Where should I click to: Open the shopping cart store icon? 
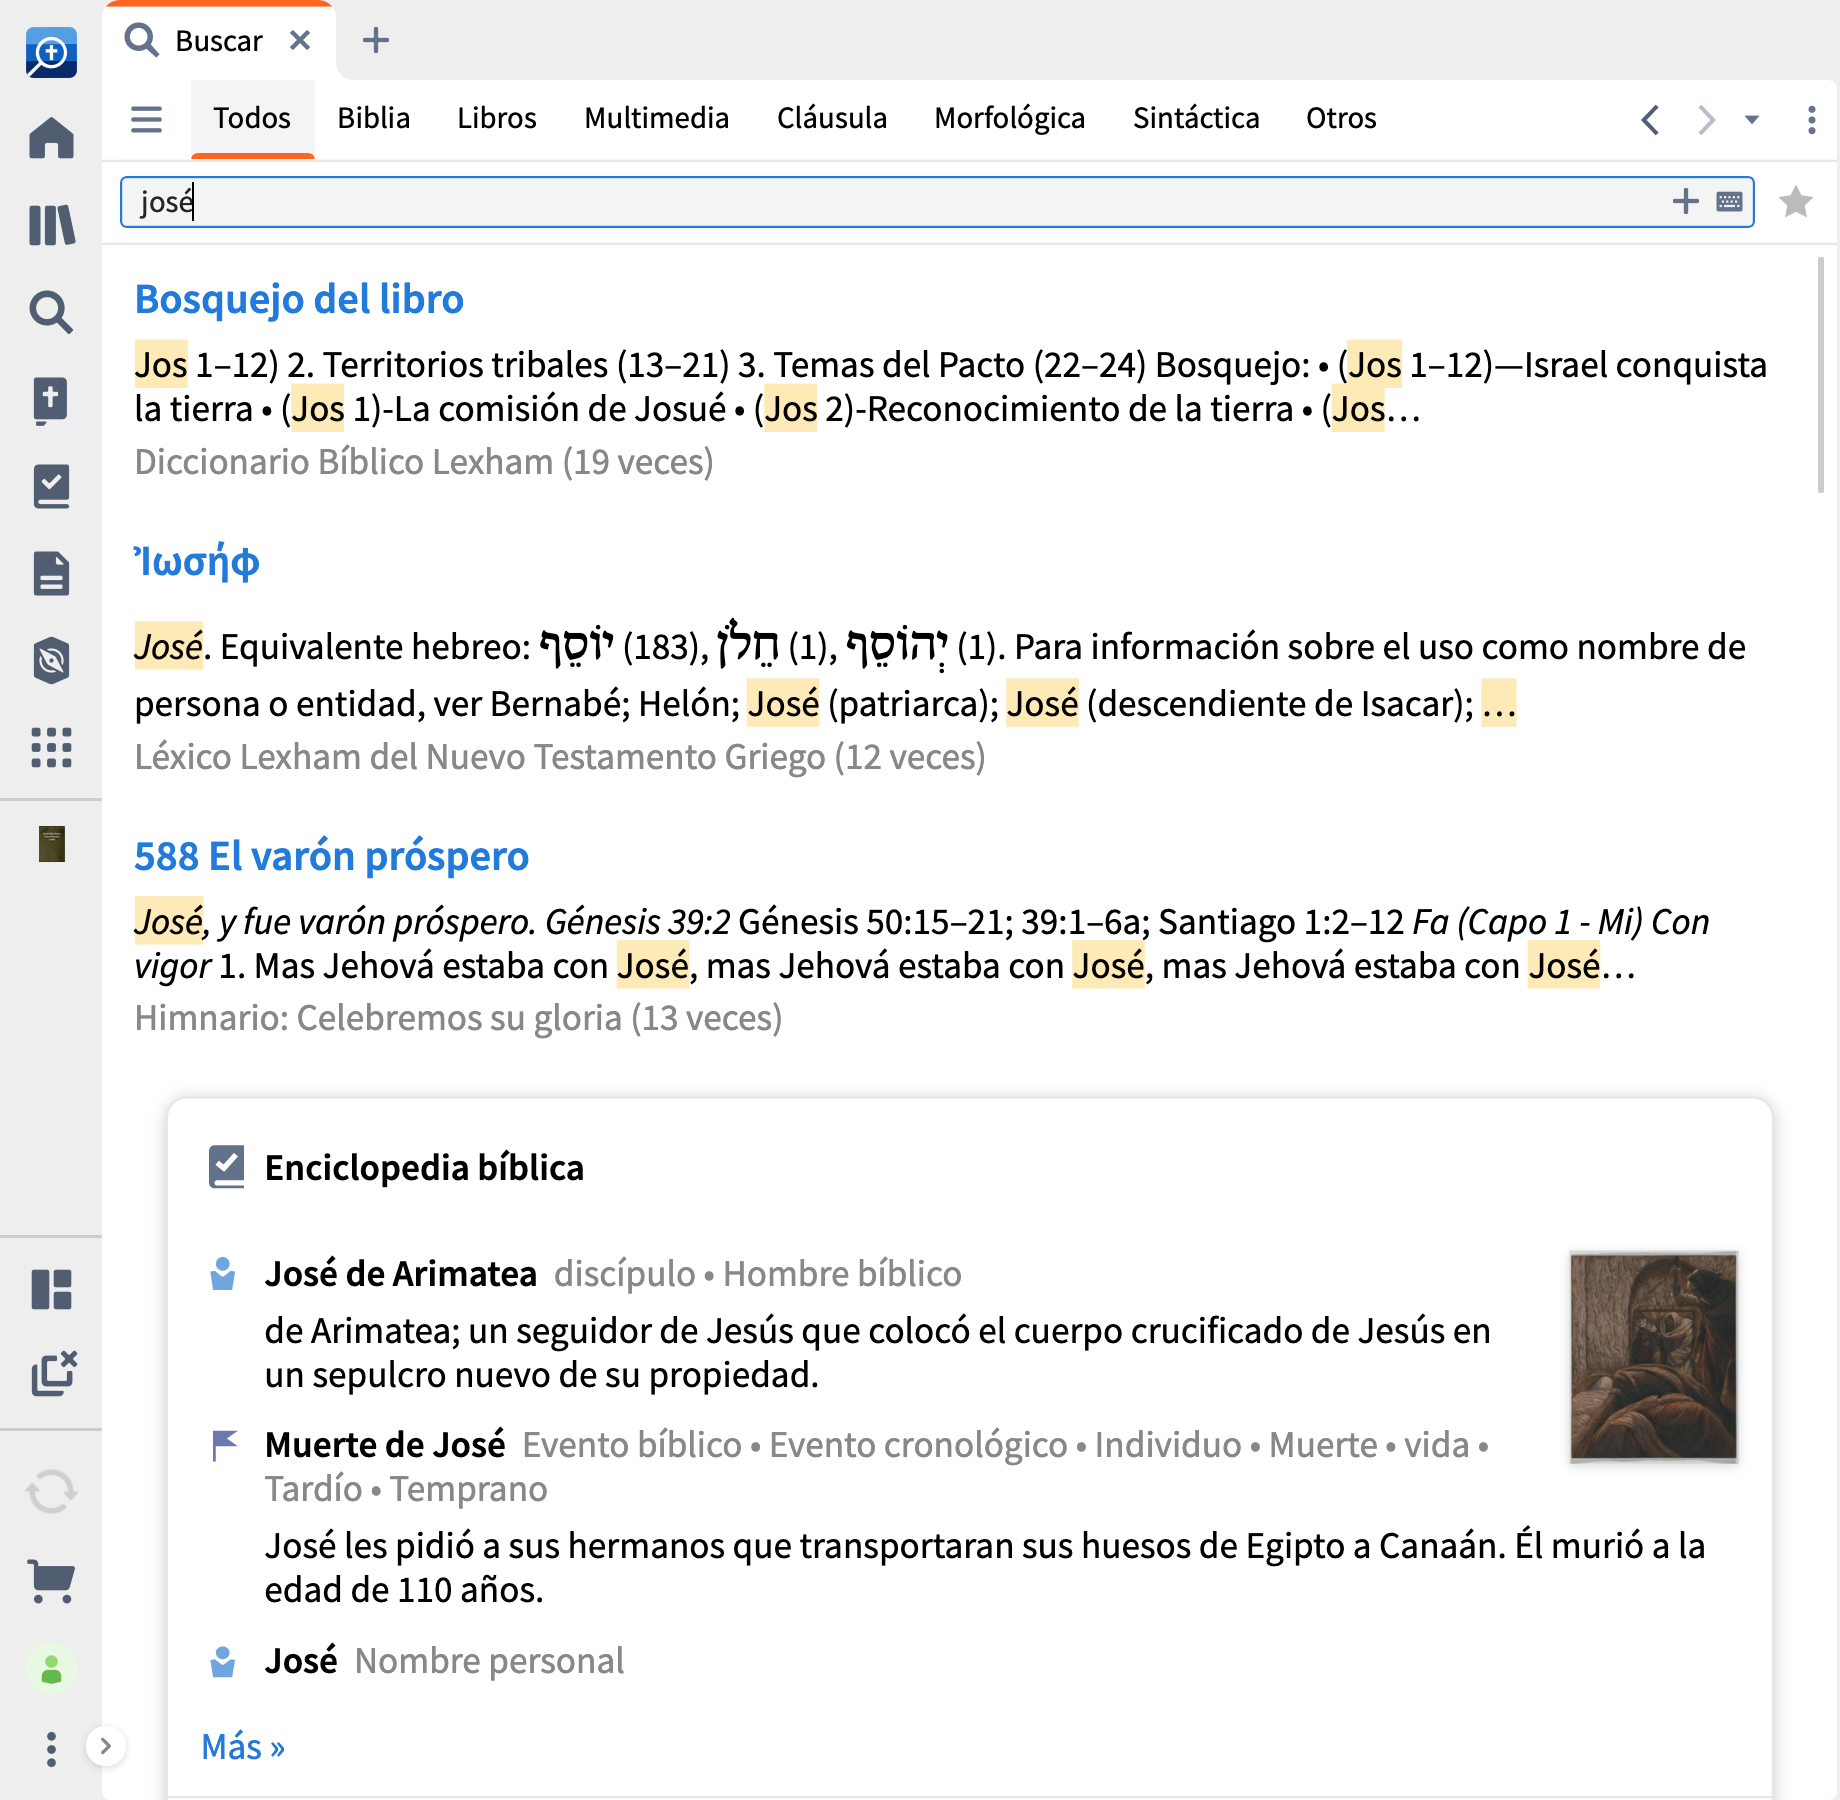point(51,1580)
